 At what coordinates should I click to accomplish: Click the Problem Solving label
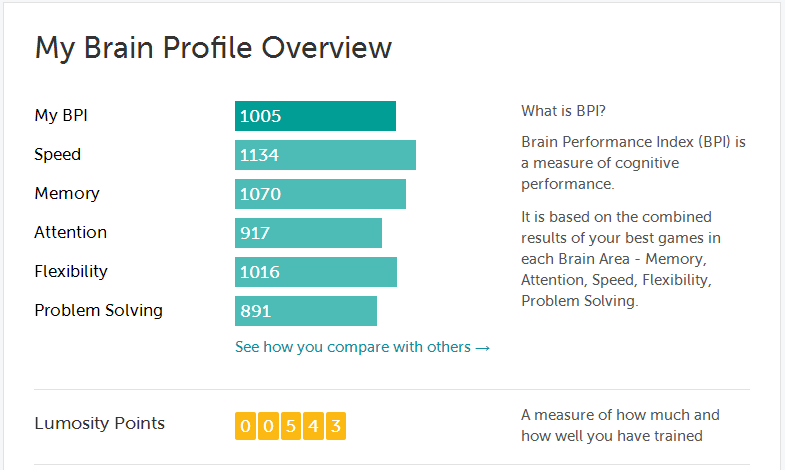tap(99, 310)
